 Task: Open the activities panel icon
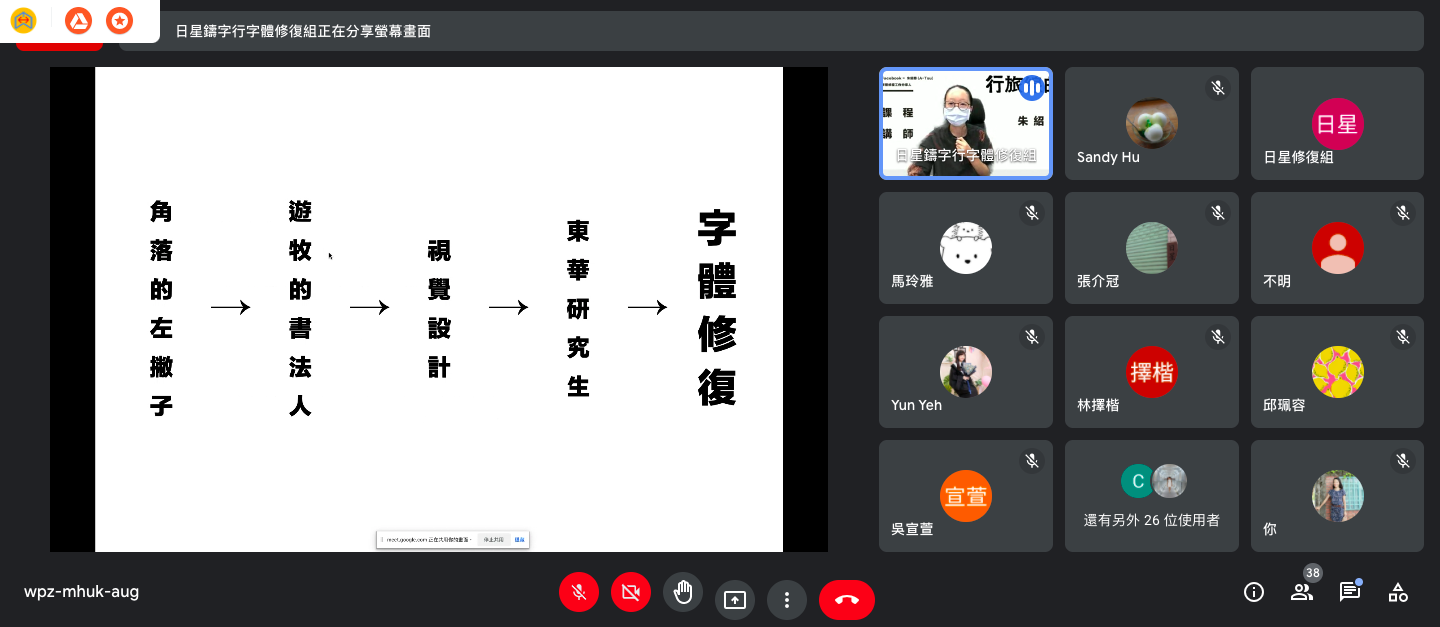(x=1398, y=592)
